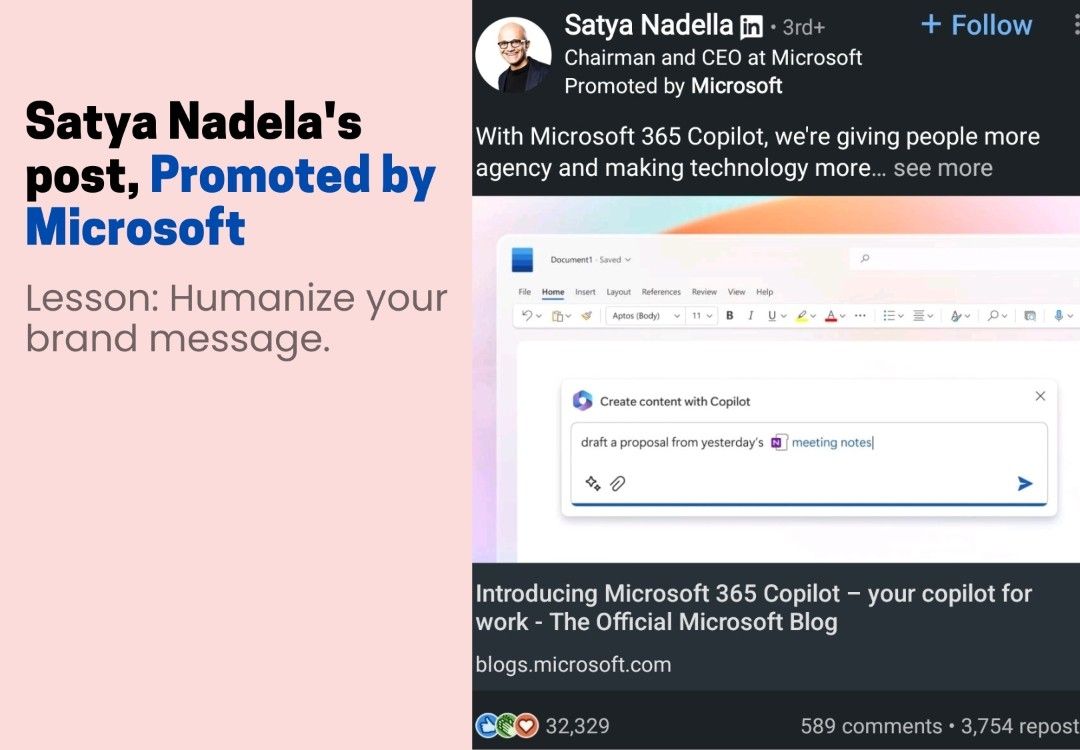1080x750 pixels.
Task: Open the Insert ribbon tab
Action: 585,292
